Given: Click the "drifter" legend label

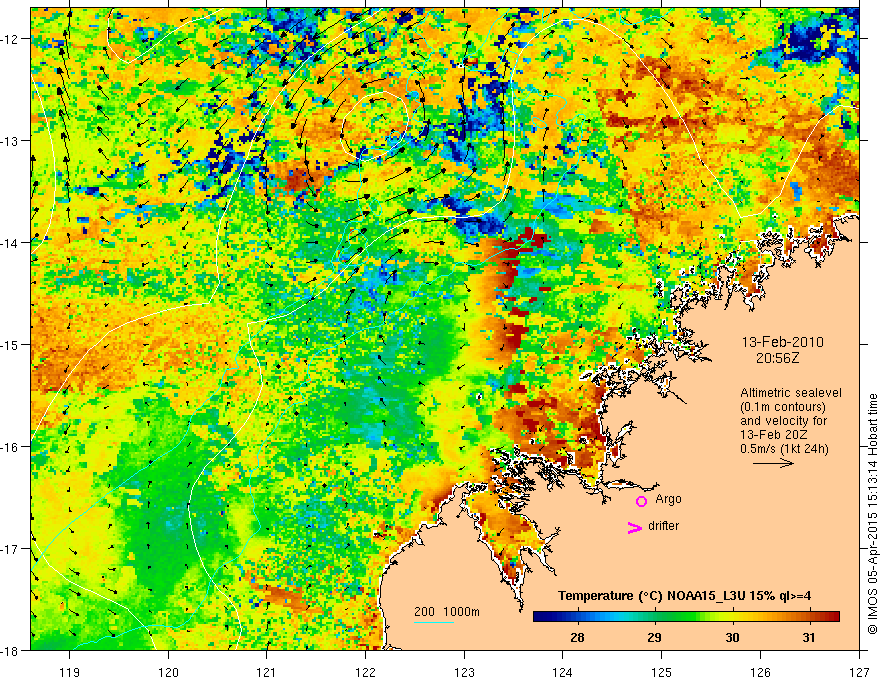Looking at the screenshot, I should point(663,526).
